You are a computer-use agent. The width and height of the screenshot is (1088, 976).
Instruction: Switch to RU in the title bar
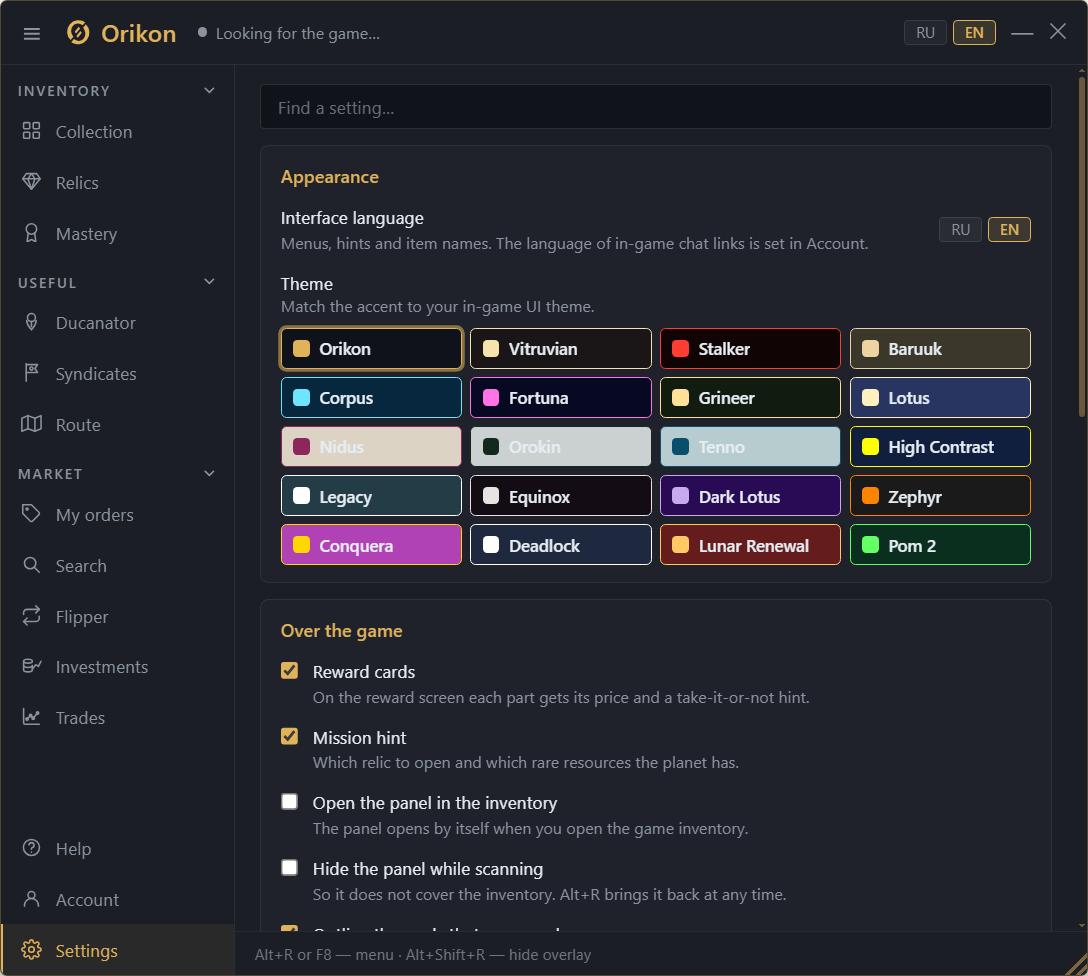point(925,33)
